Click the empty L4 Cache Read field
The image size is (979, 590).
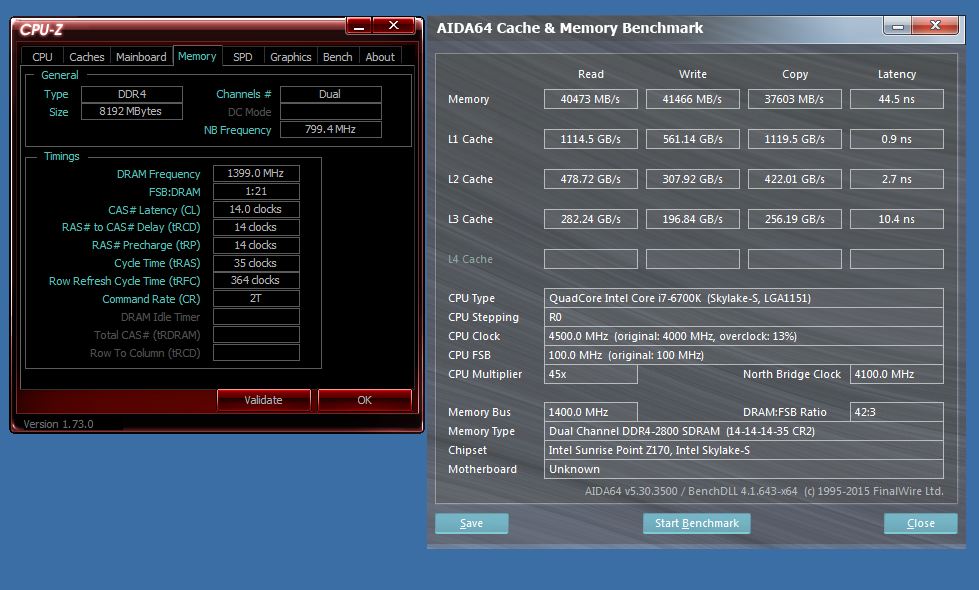tap(591, 258)
